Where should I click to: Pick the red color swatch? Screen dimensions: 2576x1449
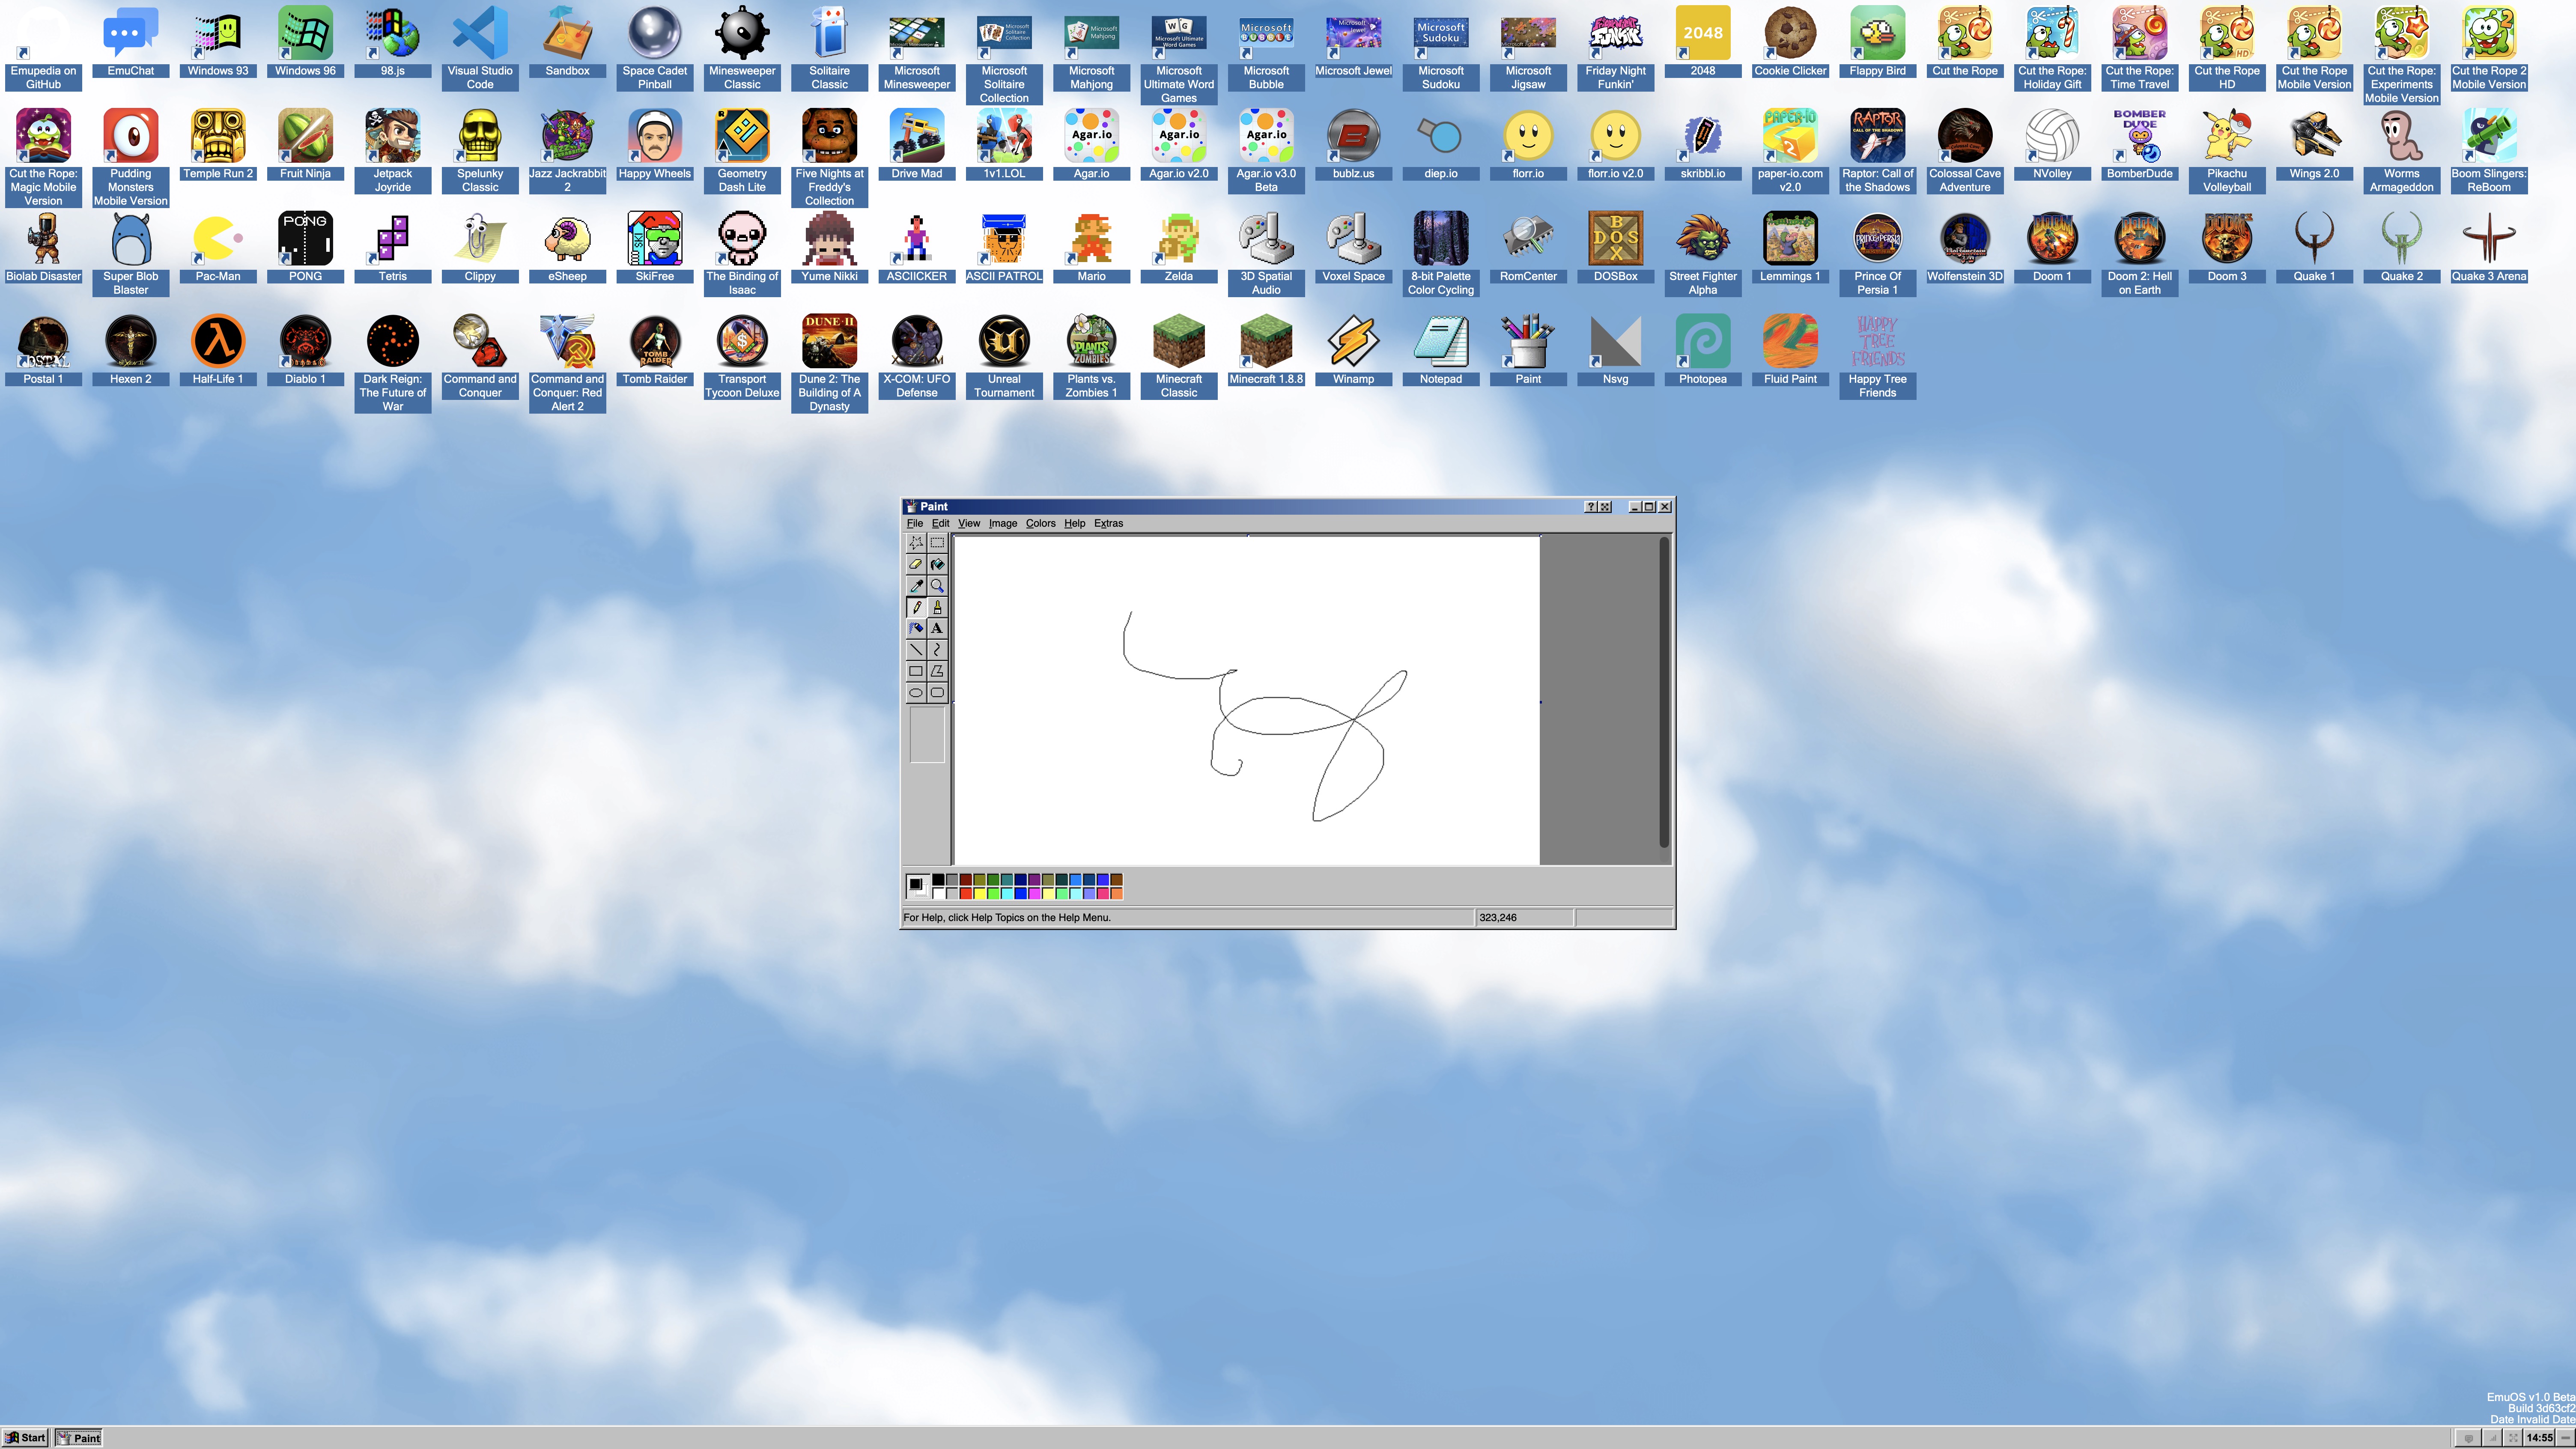966,894
